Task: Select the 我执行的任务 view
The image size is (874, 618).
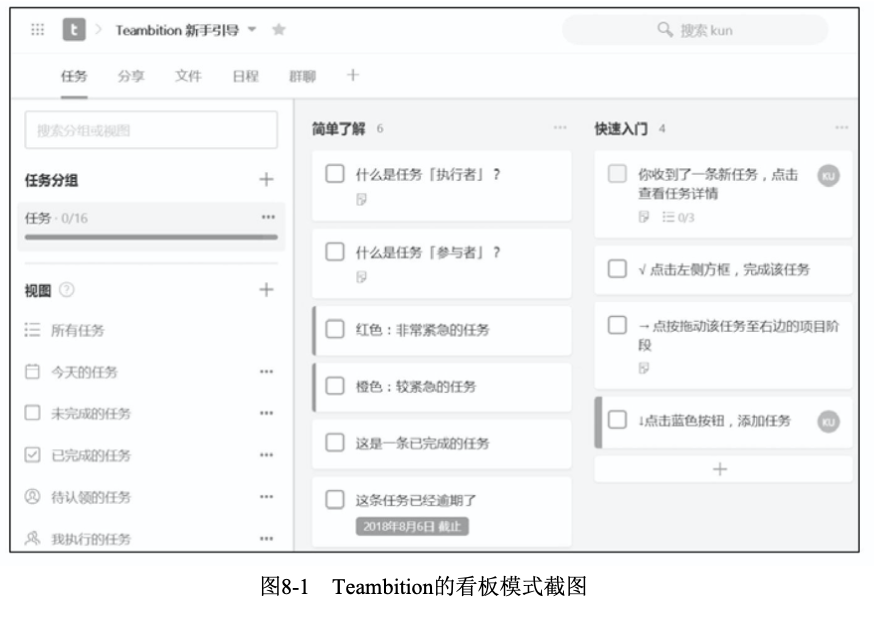Action: point(91,539)
